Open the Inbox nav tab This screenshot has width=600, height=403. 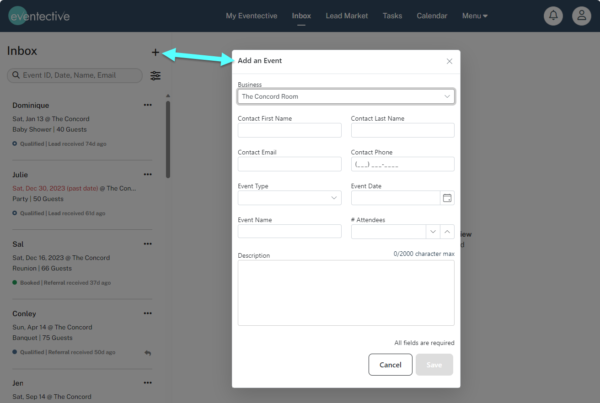[301, 16]
